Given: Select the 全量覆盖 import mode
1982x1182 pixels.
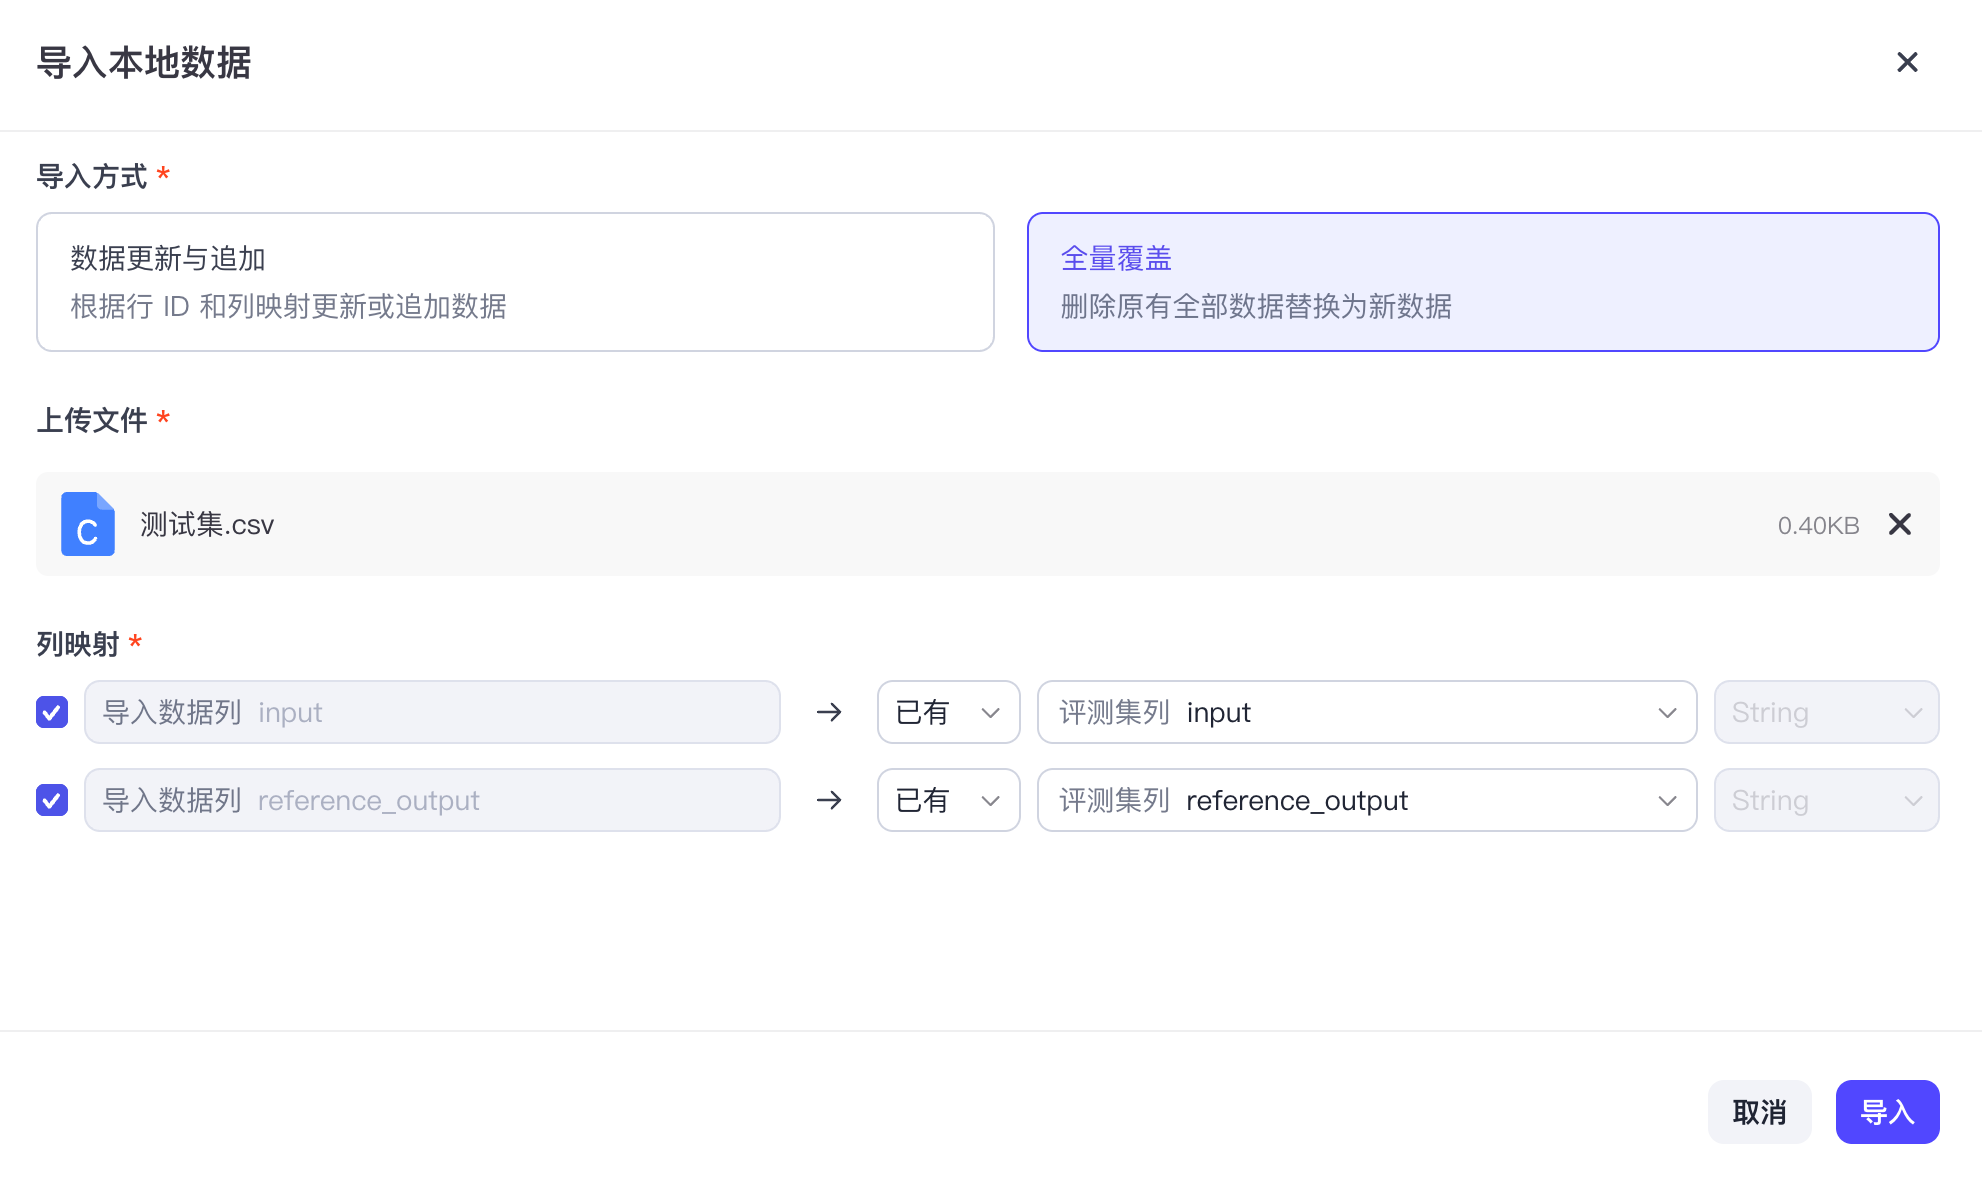Looking at the screenshot, I should point(1483,282).
